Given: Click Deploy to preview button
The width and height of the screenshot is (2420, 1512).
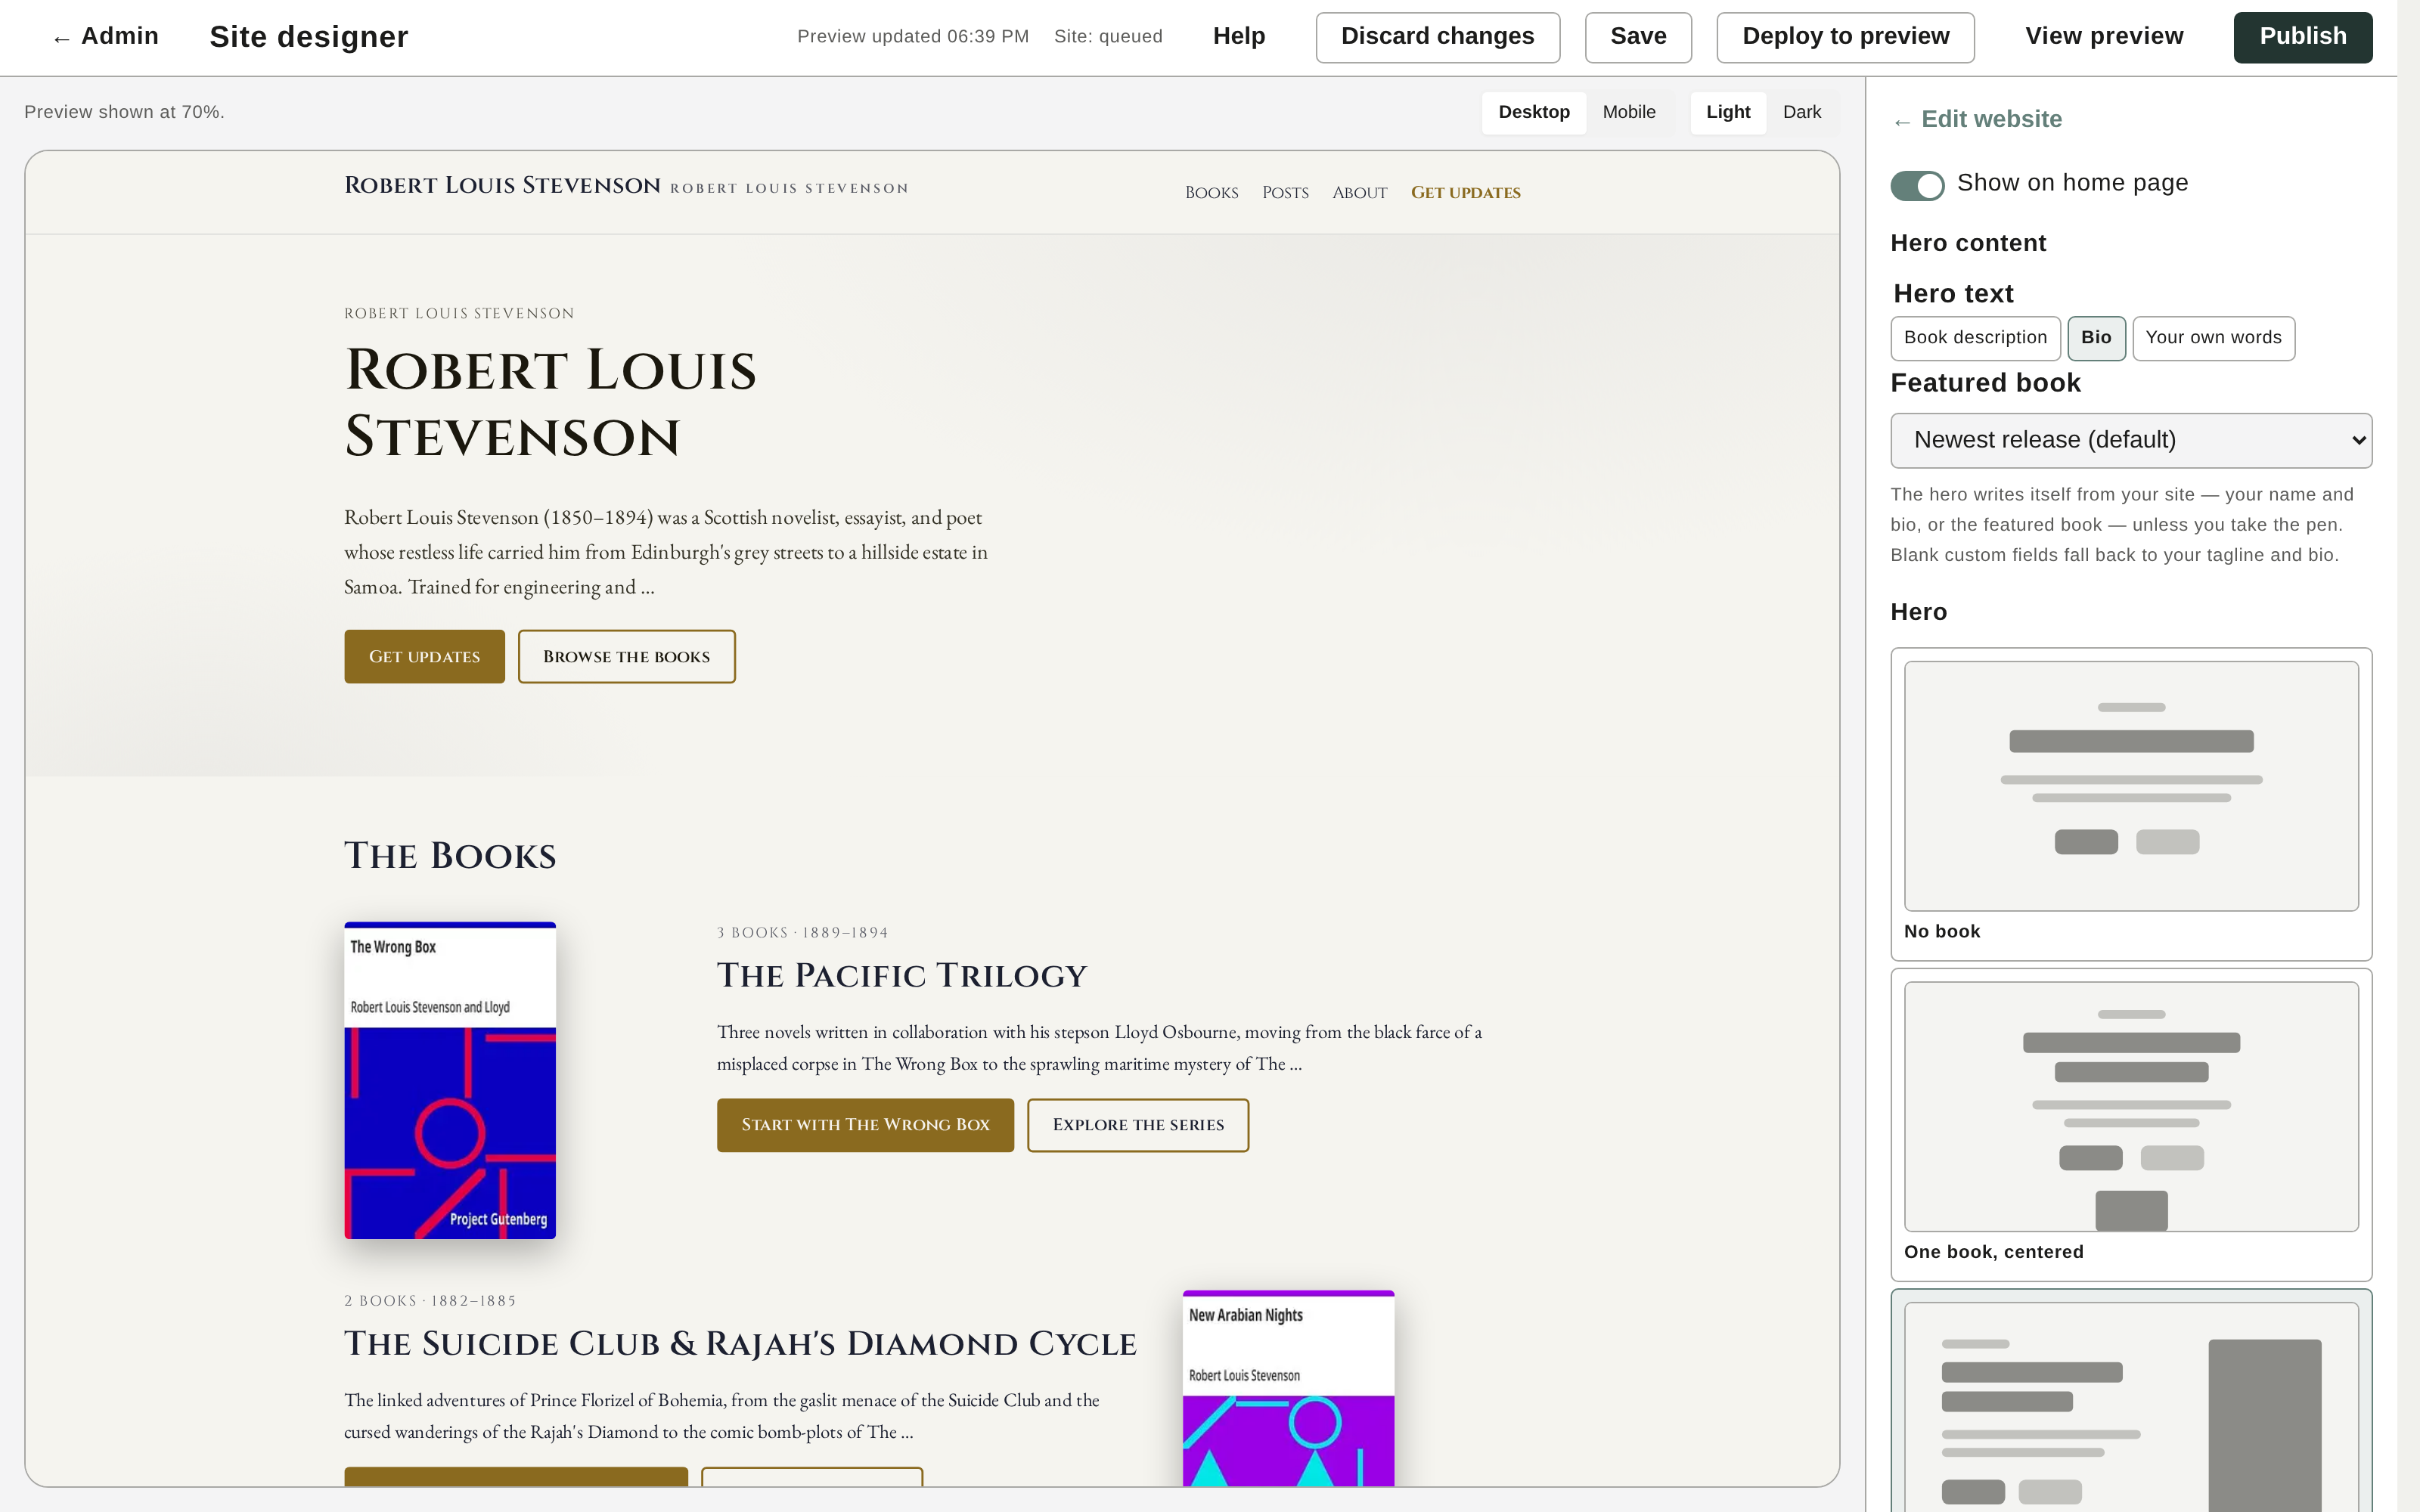Looking at the screenshot, I should pyautogui.click(x=1845, y=37).
